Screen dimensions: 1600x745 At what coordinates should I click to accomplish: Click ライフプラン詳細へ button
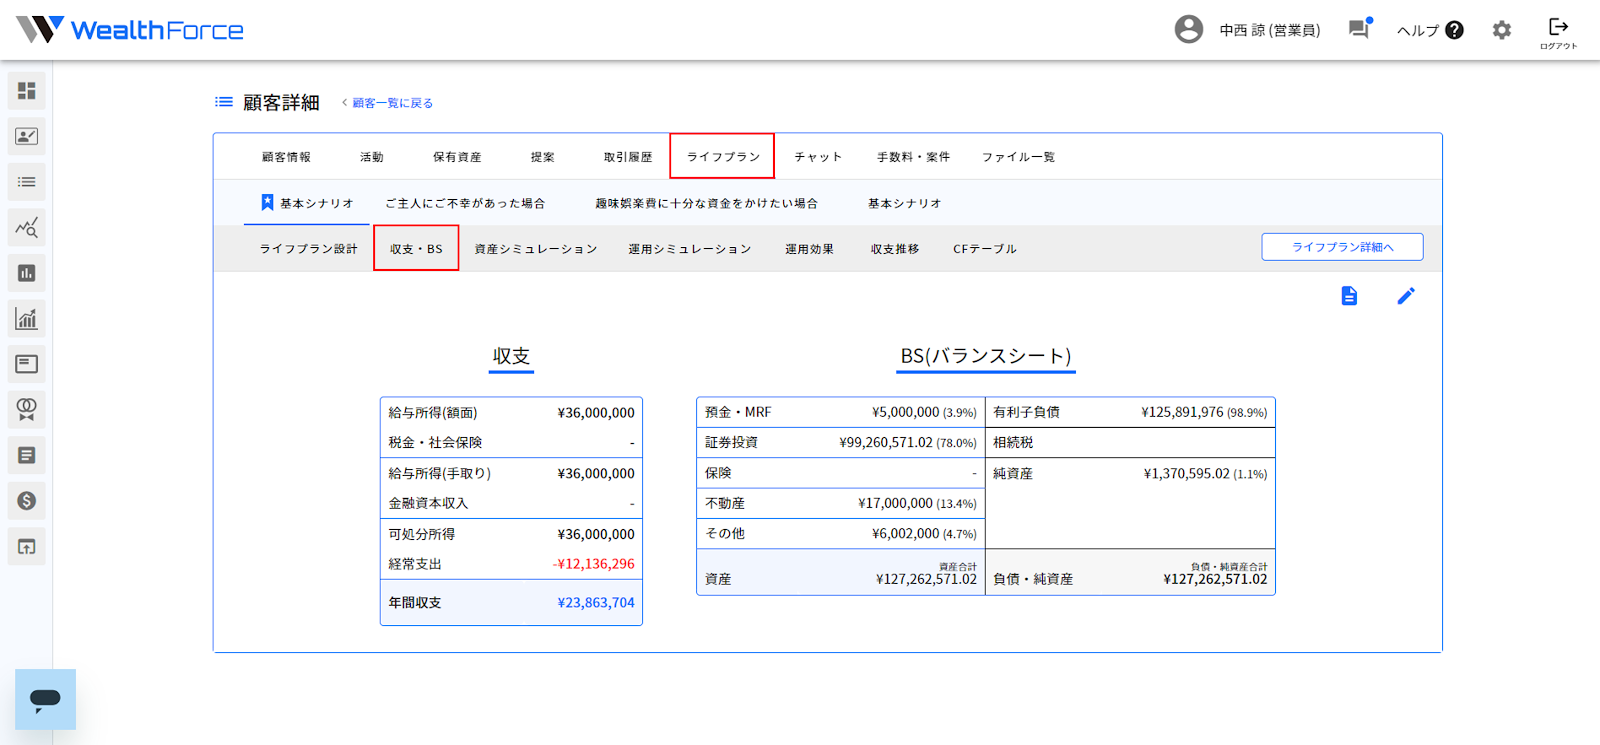tap(1342, 247)
